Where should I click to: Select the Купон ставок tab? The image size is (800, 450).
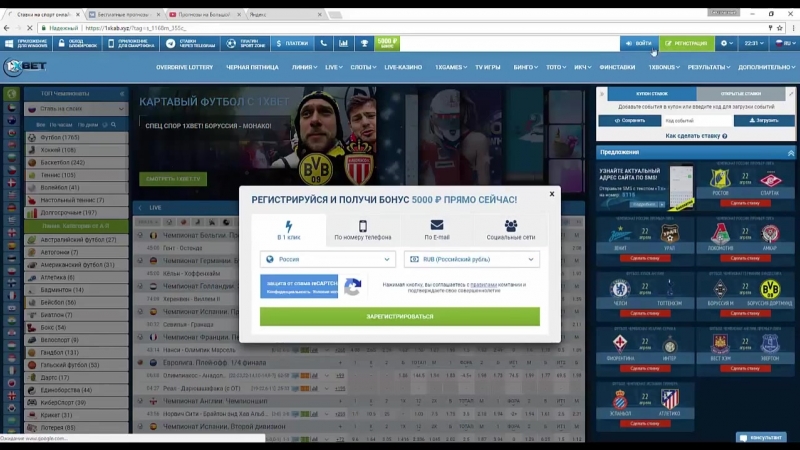tap(652, 94)
